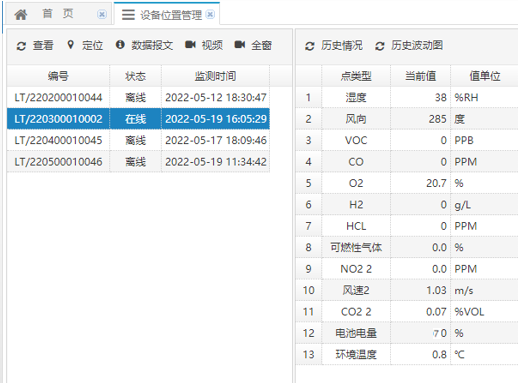
Task: Click the %RH unit cell
Action: pyautogui.click(x=484, y=98)
